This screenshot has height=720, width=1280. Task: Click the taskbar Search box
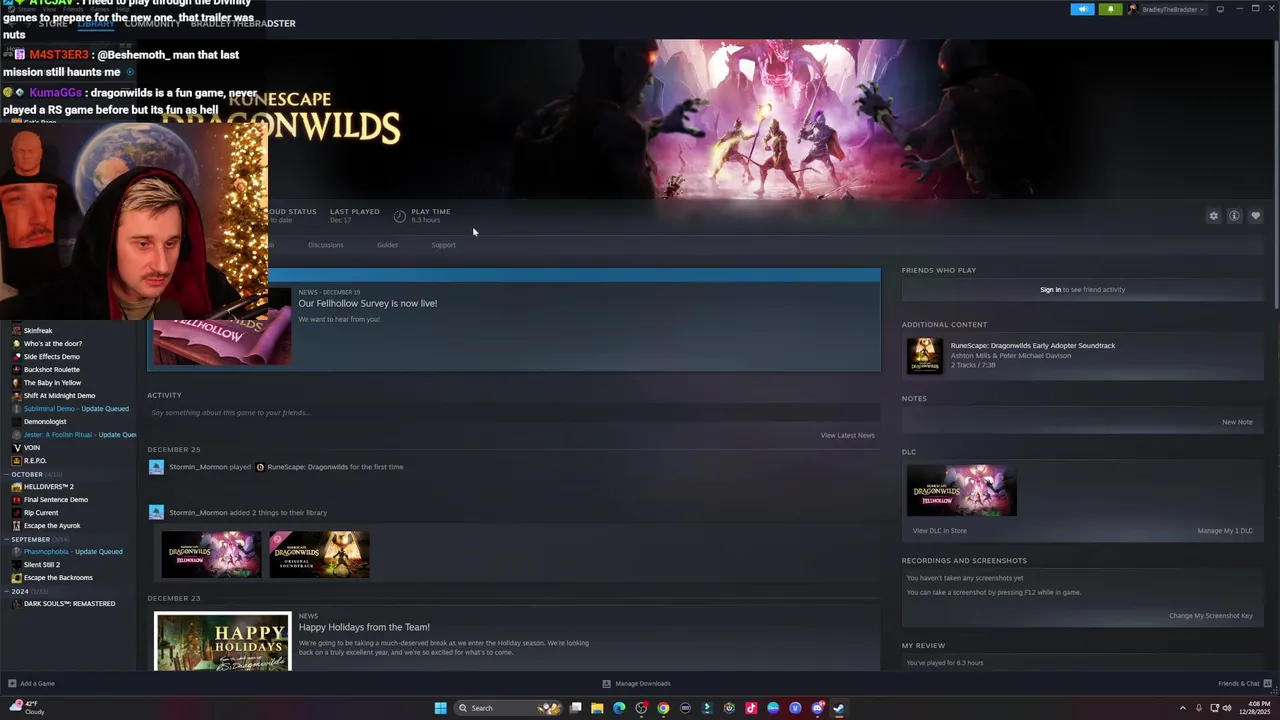pyautogui.click(x=510, y=708)
